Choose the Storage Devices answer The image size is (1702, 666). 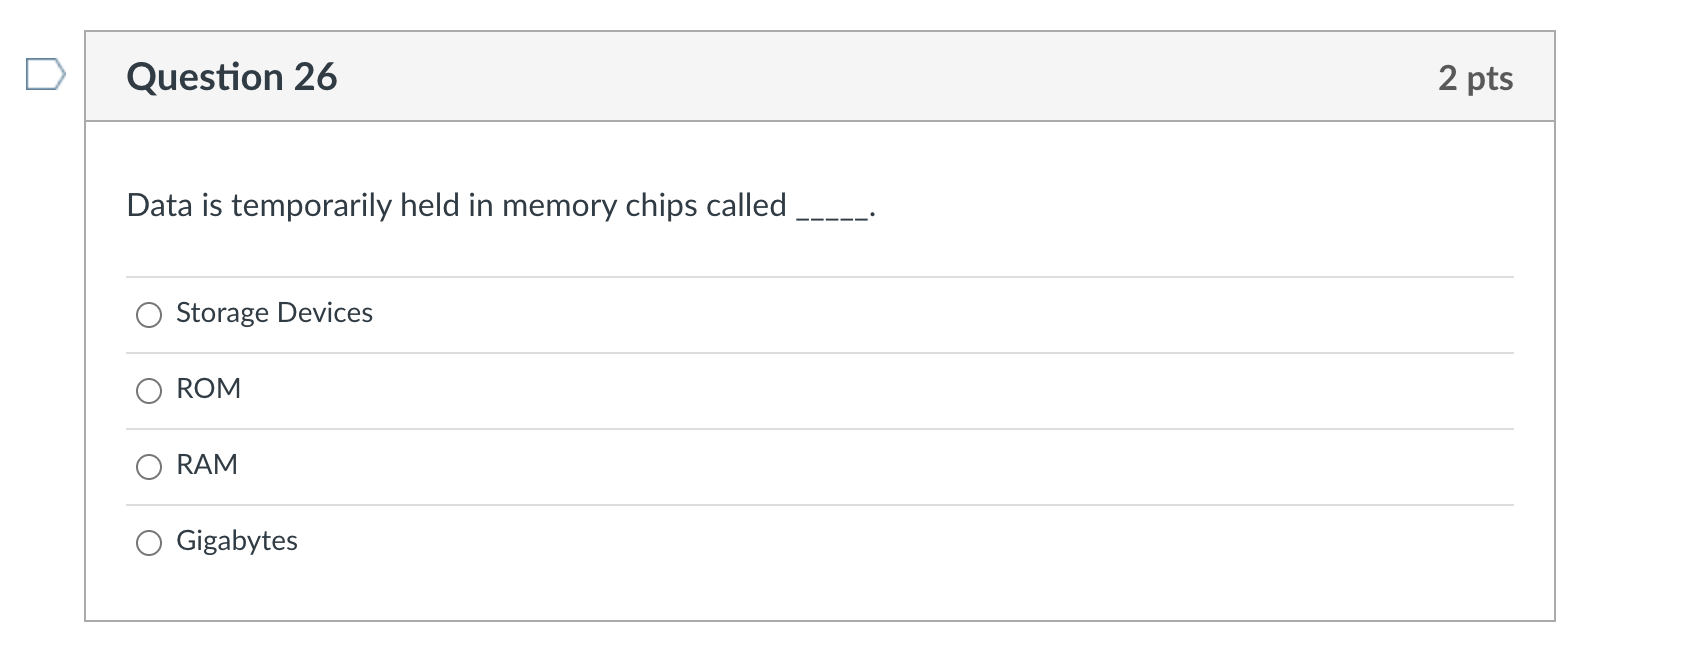(149, 314)
